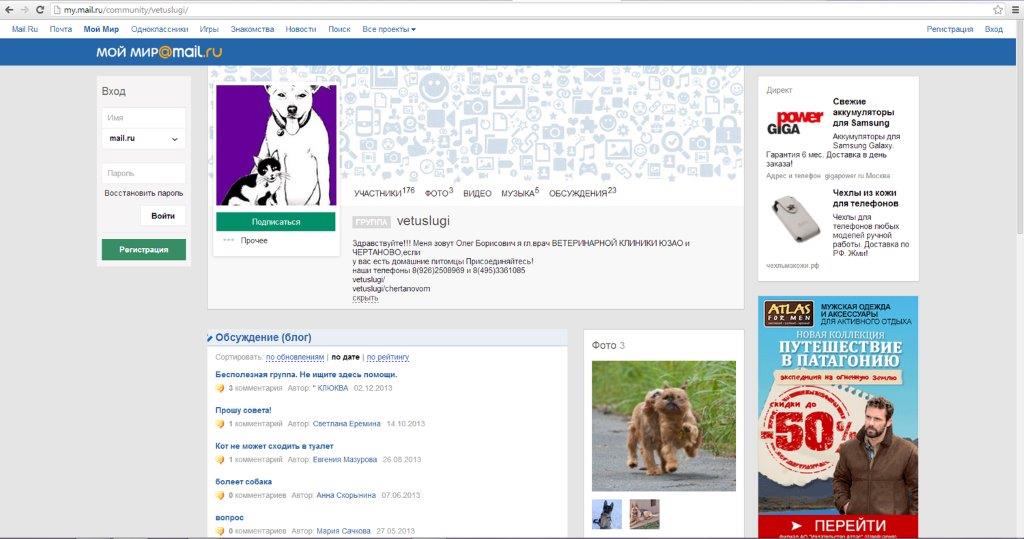Select Мой Мир in top navigation
Screen dimensions: 1024x539
(101, 29)
